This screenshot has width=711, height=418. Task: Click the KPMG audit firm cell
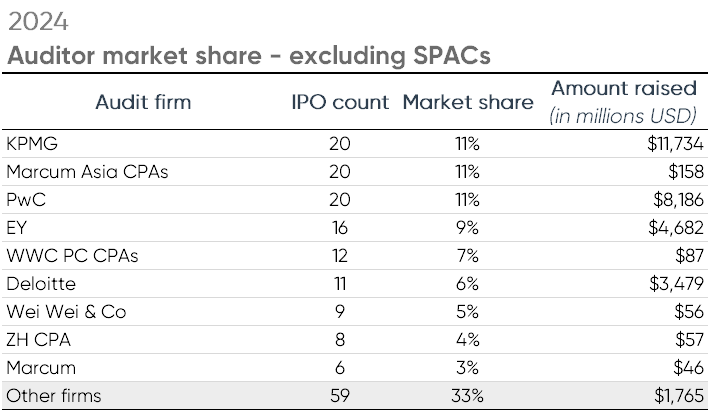pos(31,143)
